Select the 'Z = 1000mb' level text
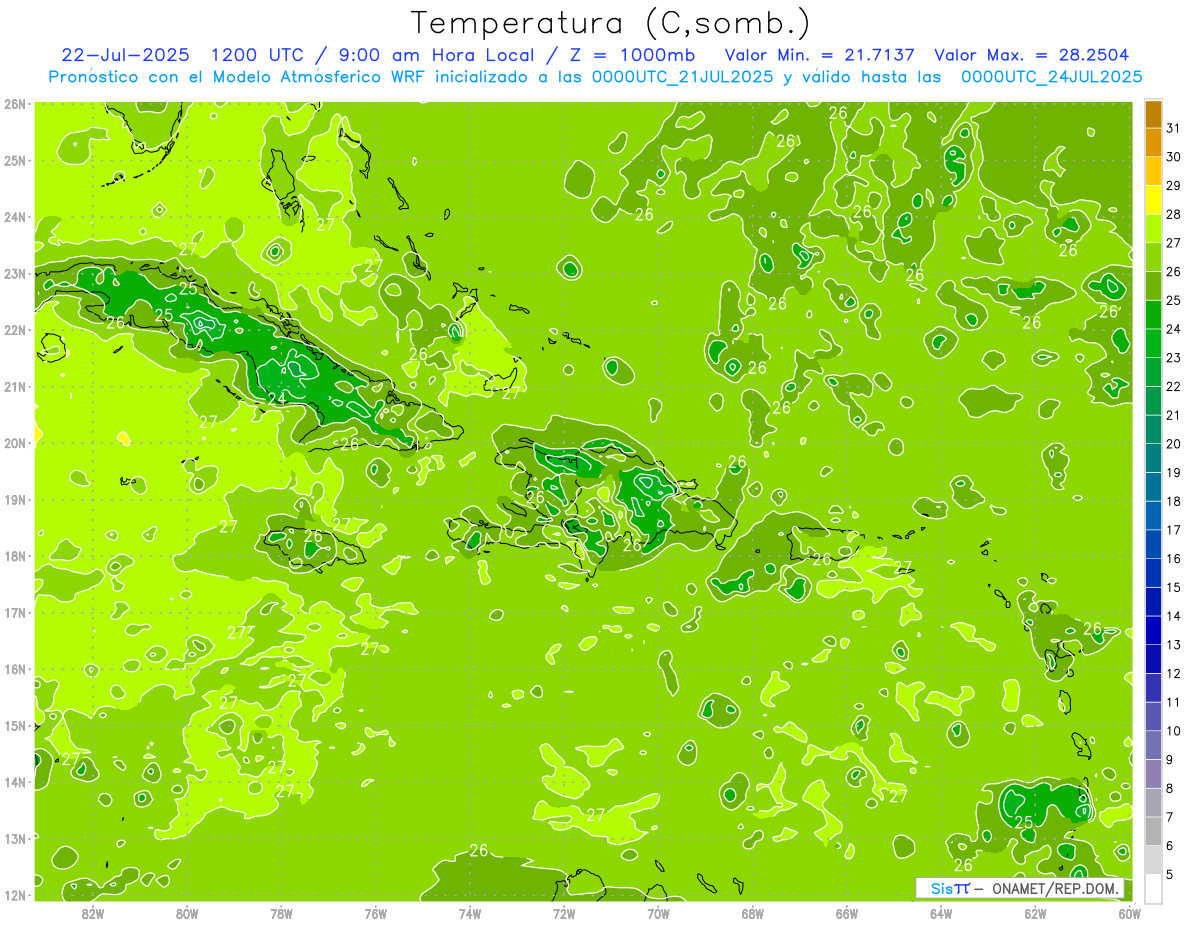Viewport: 1200px width, 927px height. (x=631, y=54)
